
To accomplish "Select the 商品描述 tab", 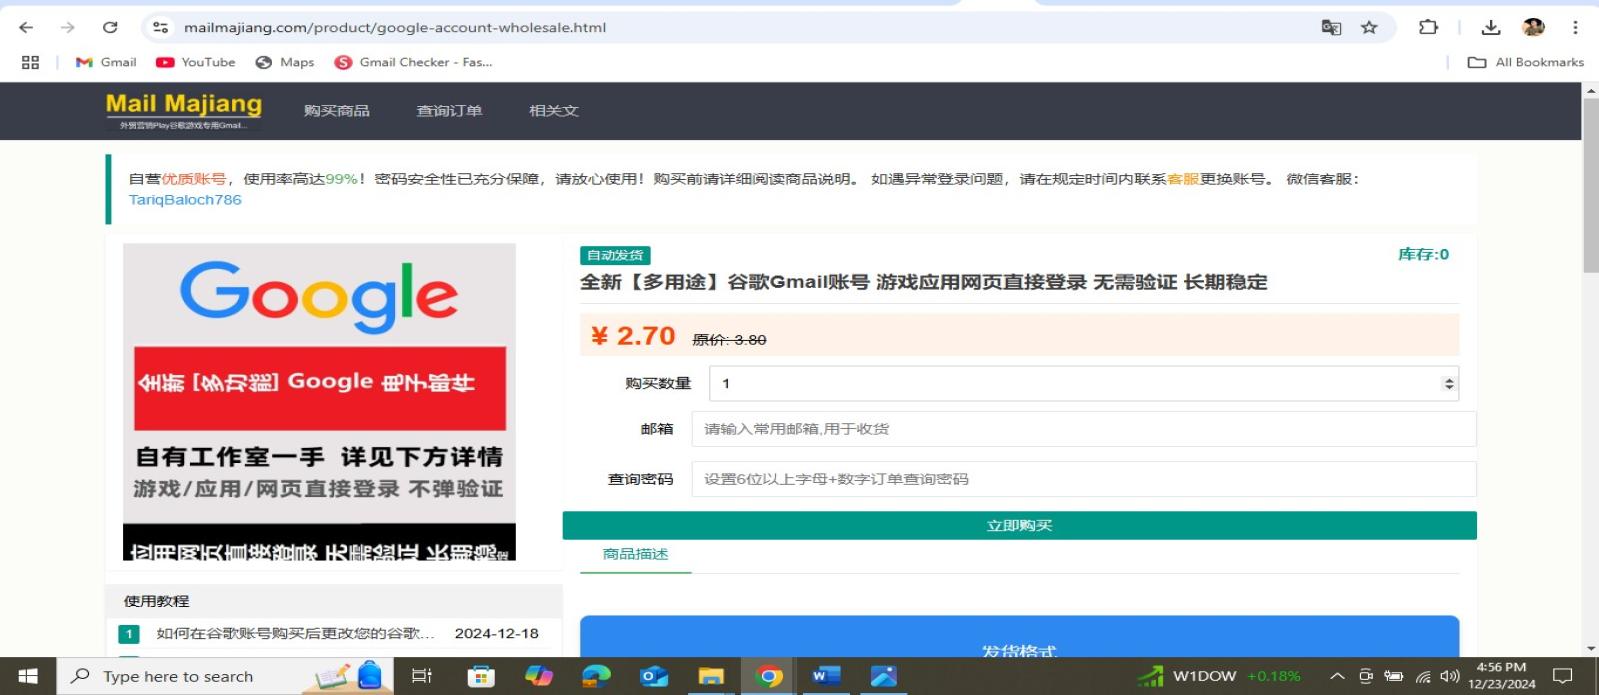I will [635, 554].
